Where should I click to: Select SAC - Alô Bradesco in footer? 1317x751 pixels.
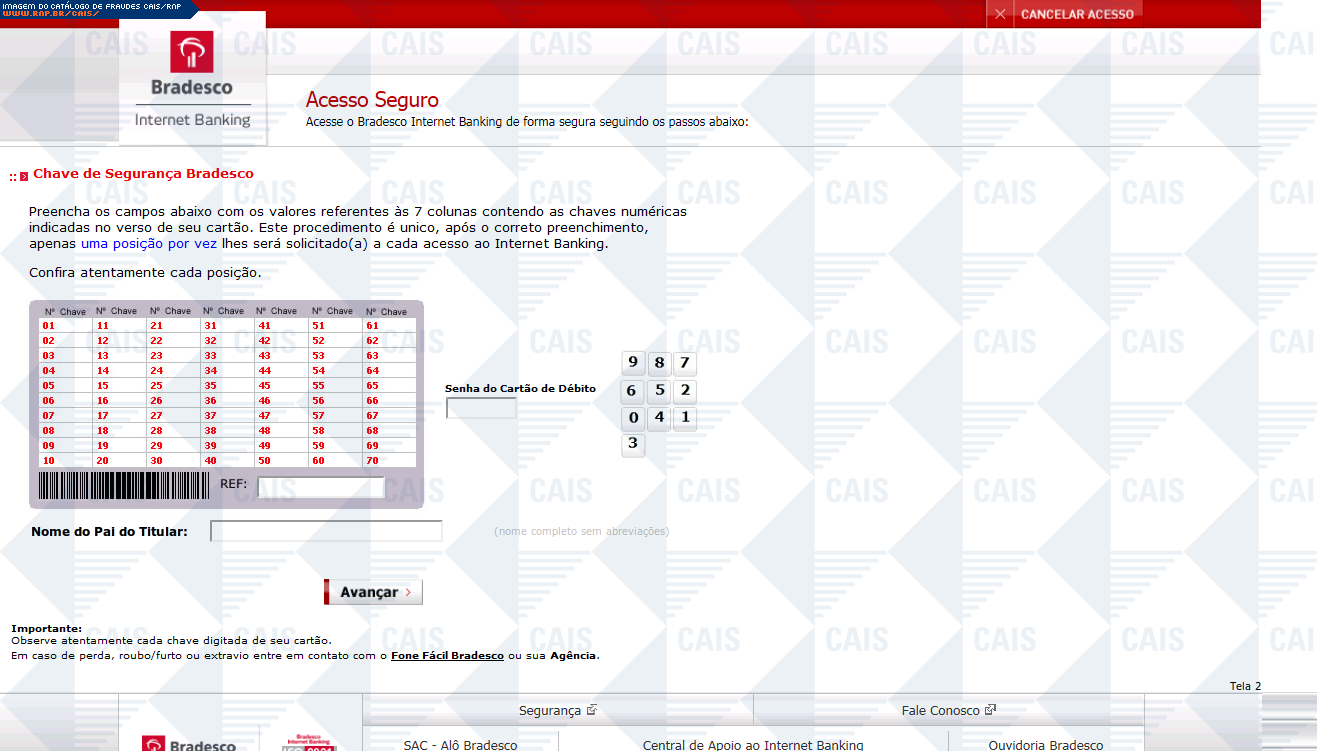(460, 745)
